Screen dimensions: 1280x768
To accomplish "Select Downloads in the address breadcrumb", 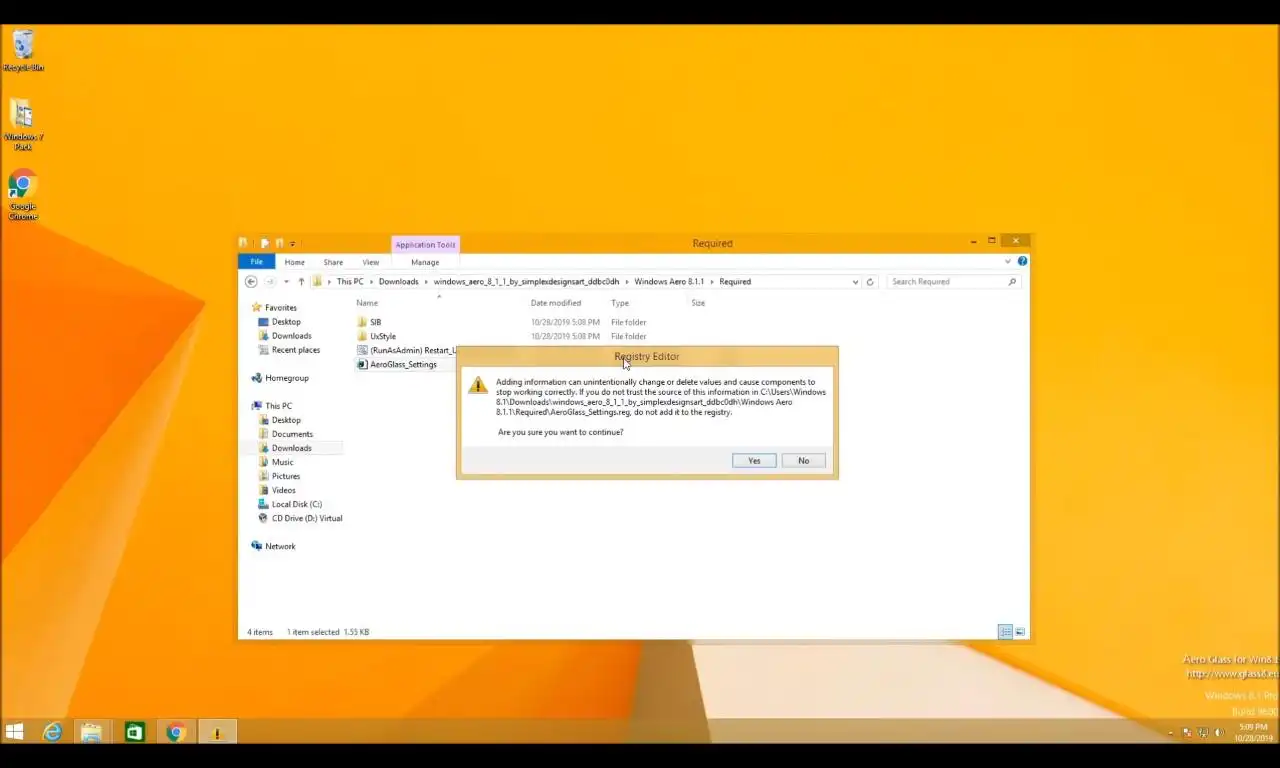I will 398,282.
